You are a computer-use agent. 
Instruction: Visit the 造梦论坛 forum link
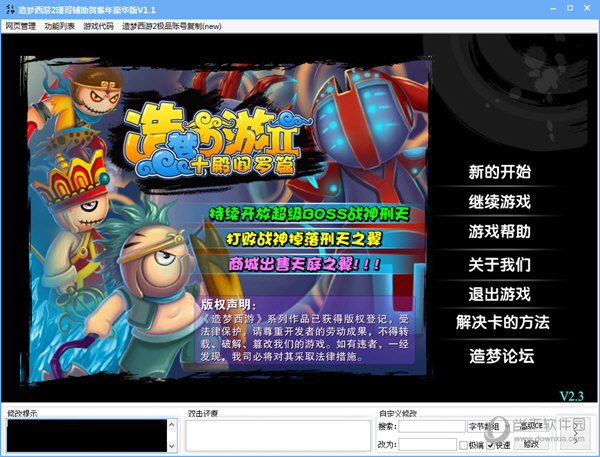502,356
